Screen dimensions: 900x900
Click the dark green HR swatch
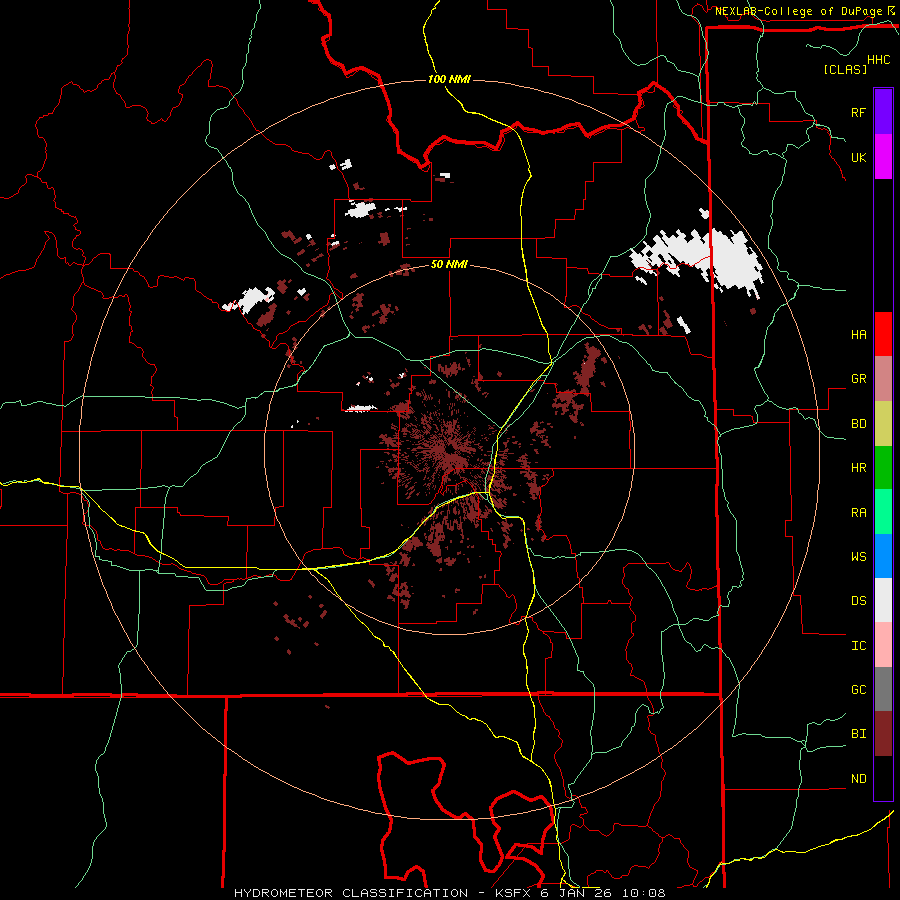click(883, 468)
